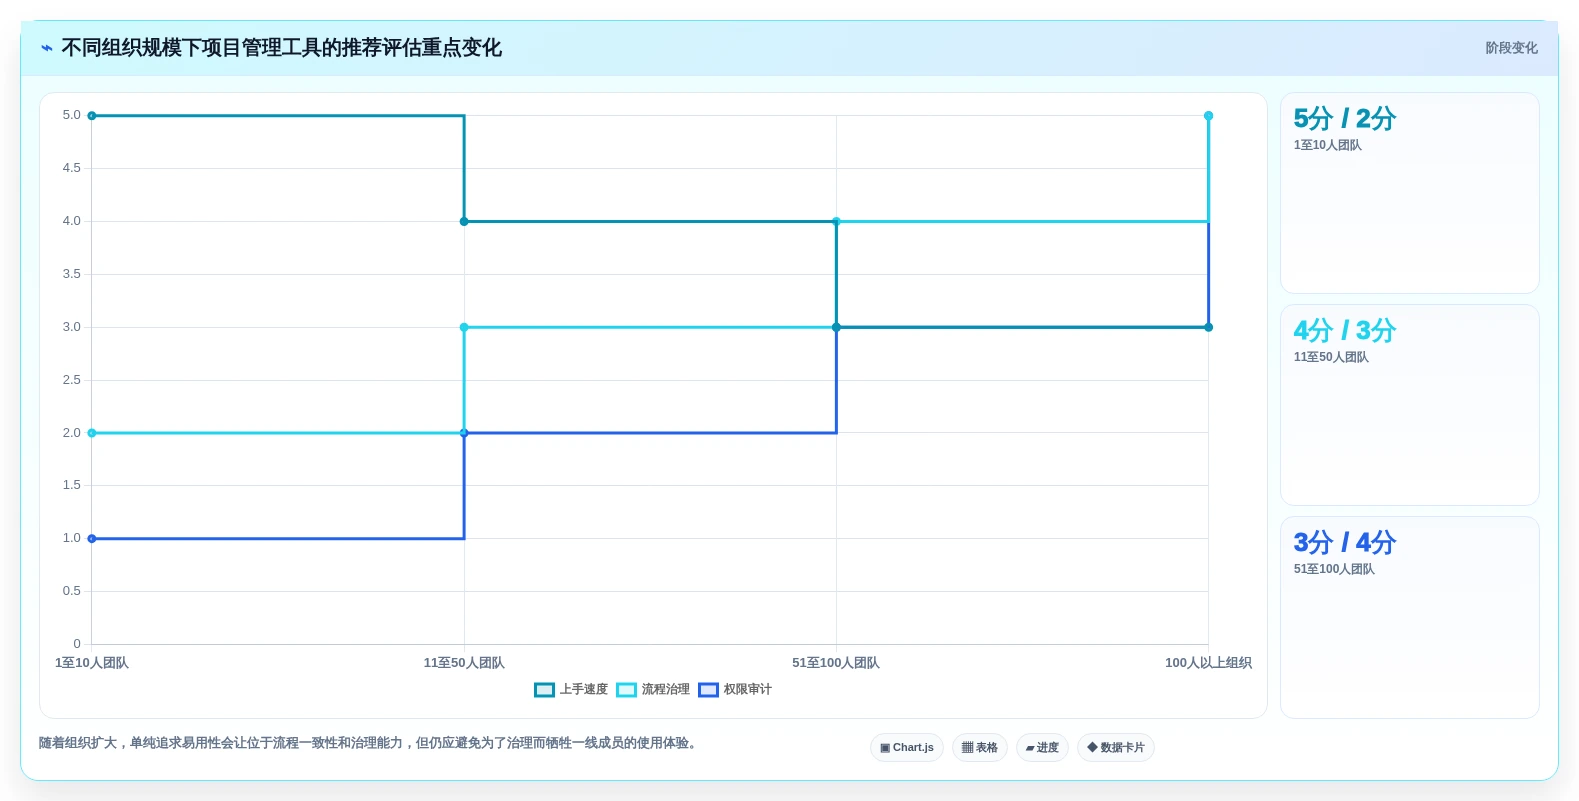Image resolution: width=1579 pixels, height=801 pixels.
Task: Click the 流程治理 point at 2.0 for 1至10人团队
Action: pos(92,433)
